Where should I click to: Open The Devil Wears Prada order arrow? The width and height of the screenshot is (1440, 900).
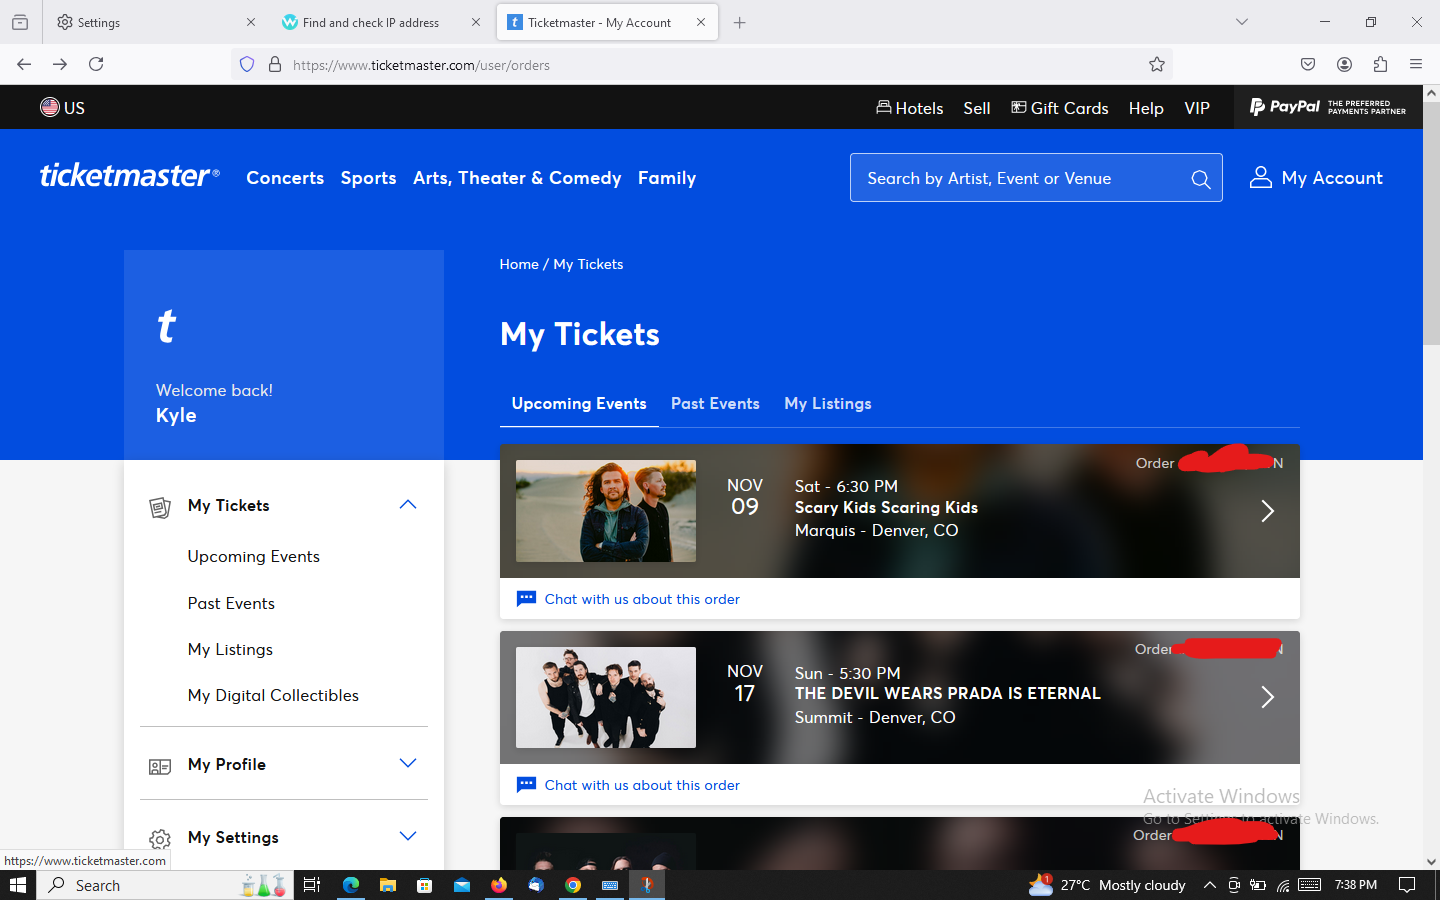[x=1267, y=697]
